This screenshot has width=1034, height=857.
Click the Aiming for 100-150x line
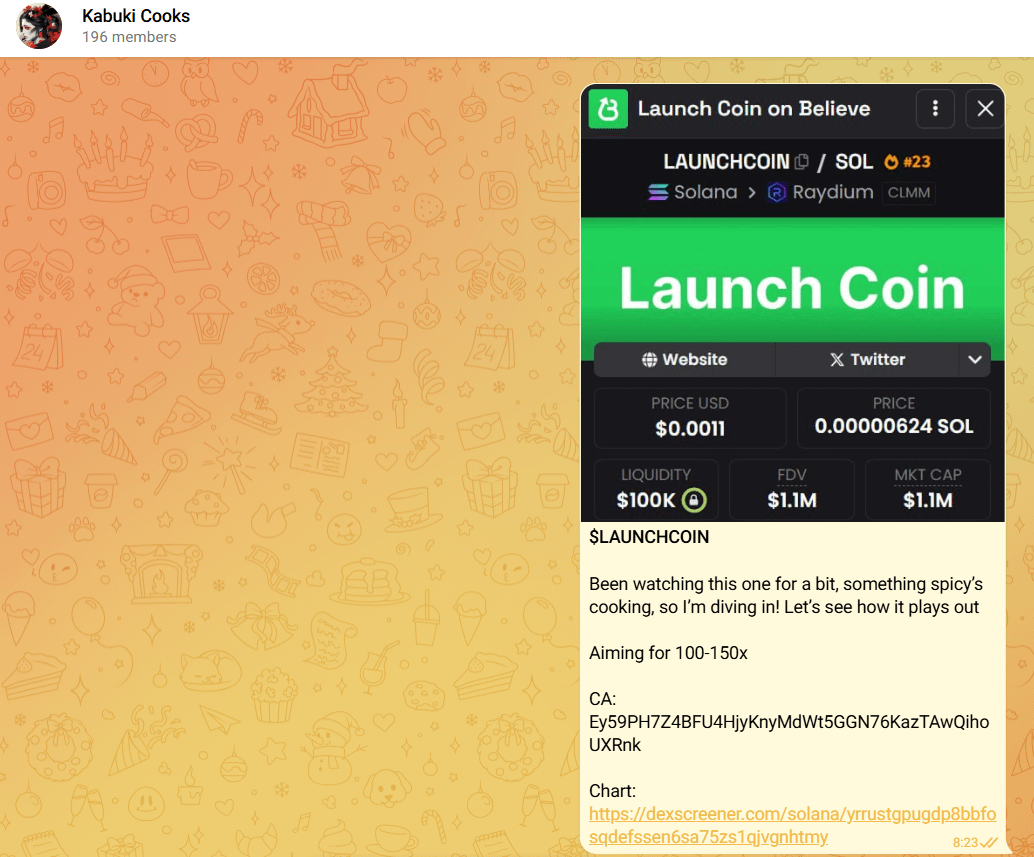tap(668, 653)
